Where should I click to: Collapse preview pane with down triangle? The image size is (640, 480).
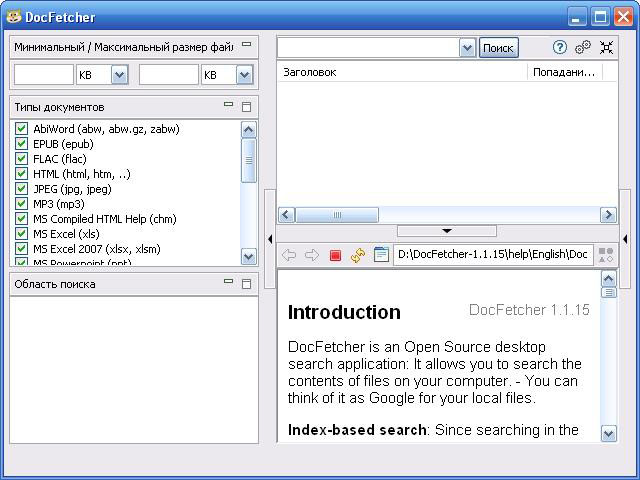pos(447,231)
